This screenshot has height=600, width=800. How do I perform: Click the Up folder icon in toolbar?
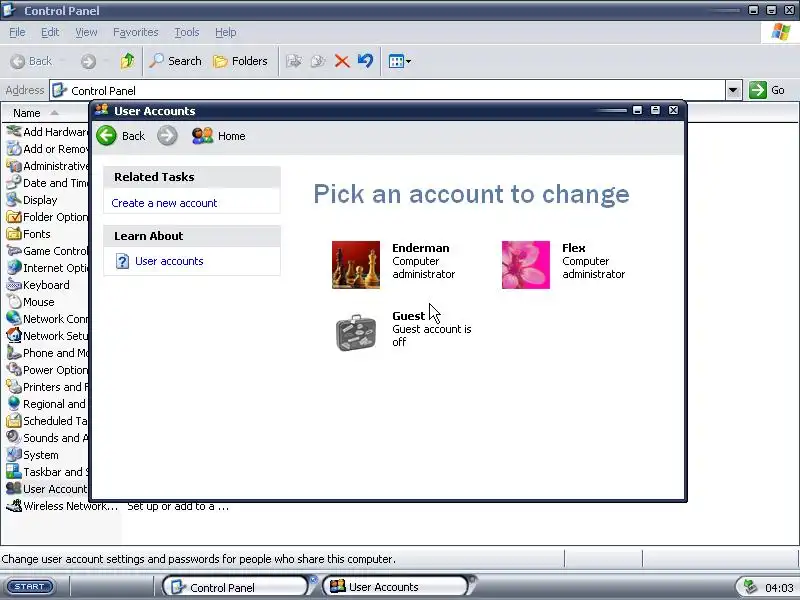pyautogui.click(x=128, y=61)
